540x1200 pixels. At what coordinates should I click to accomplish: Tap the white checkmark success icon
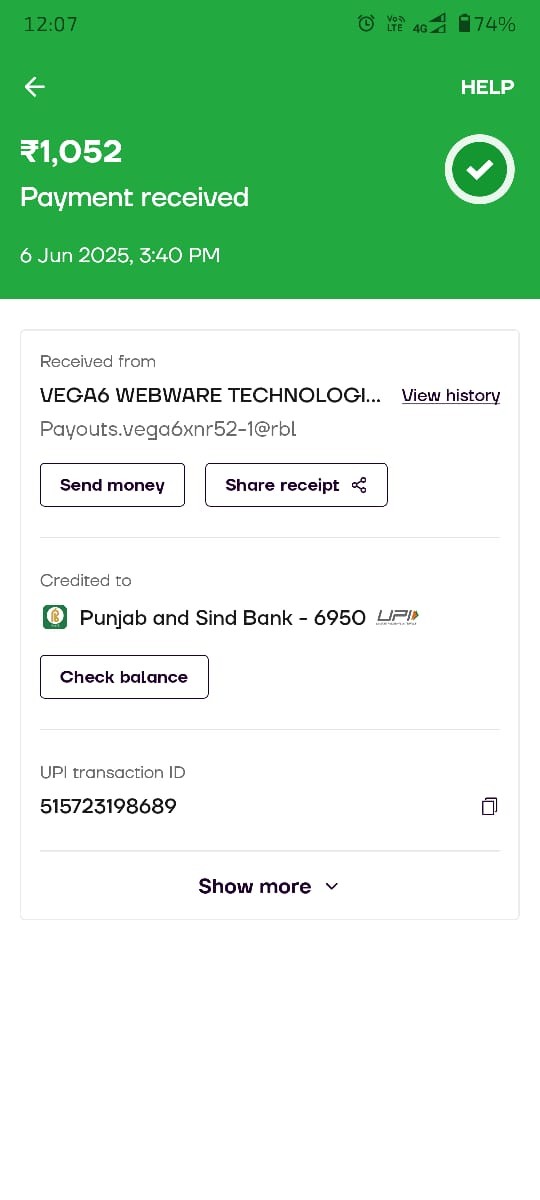click(480, 170)
